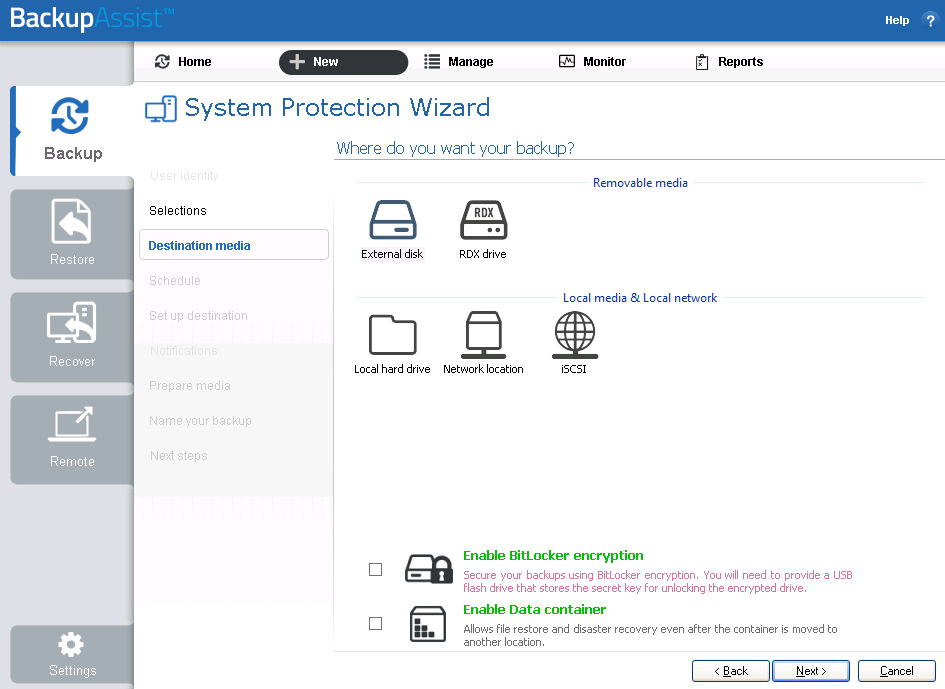
Task: Open the Restore section in the sidebar
Action: click(x=70, y=234)
